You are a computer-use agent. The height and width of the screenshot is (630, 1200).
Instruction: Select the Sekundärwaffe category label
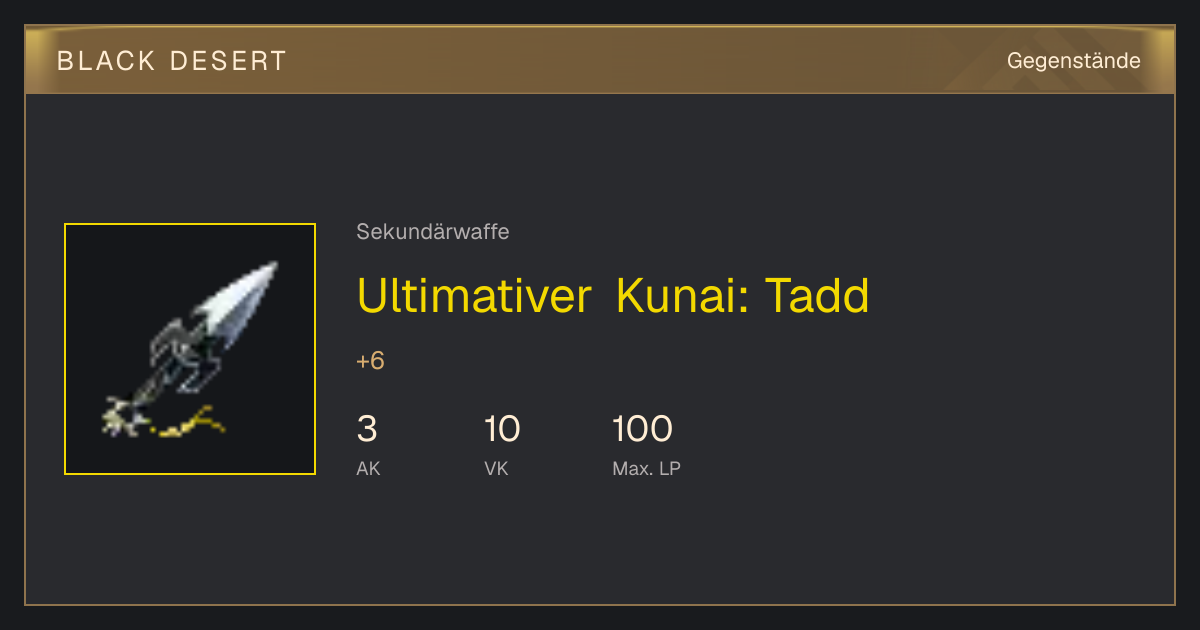tap(433, 232)
